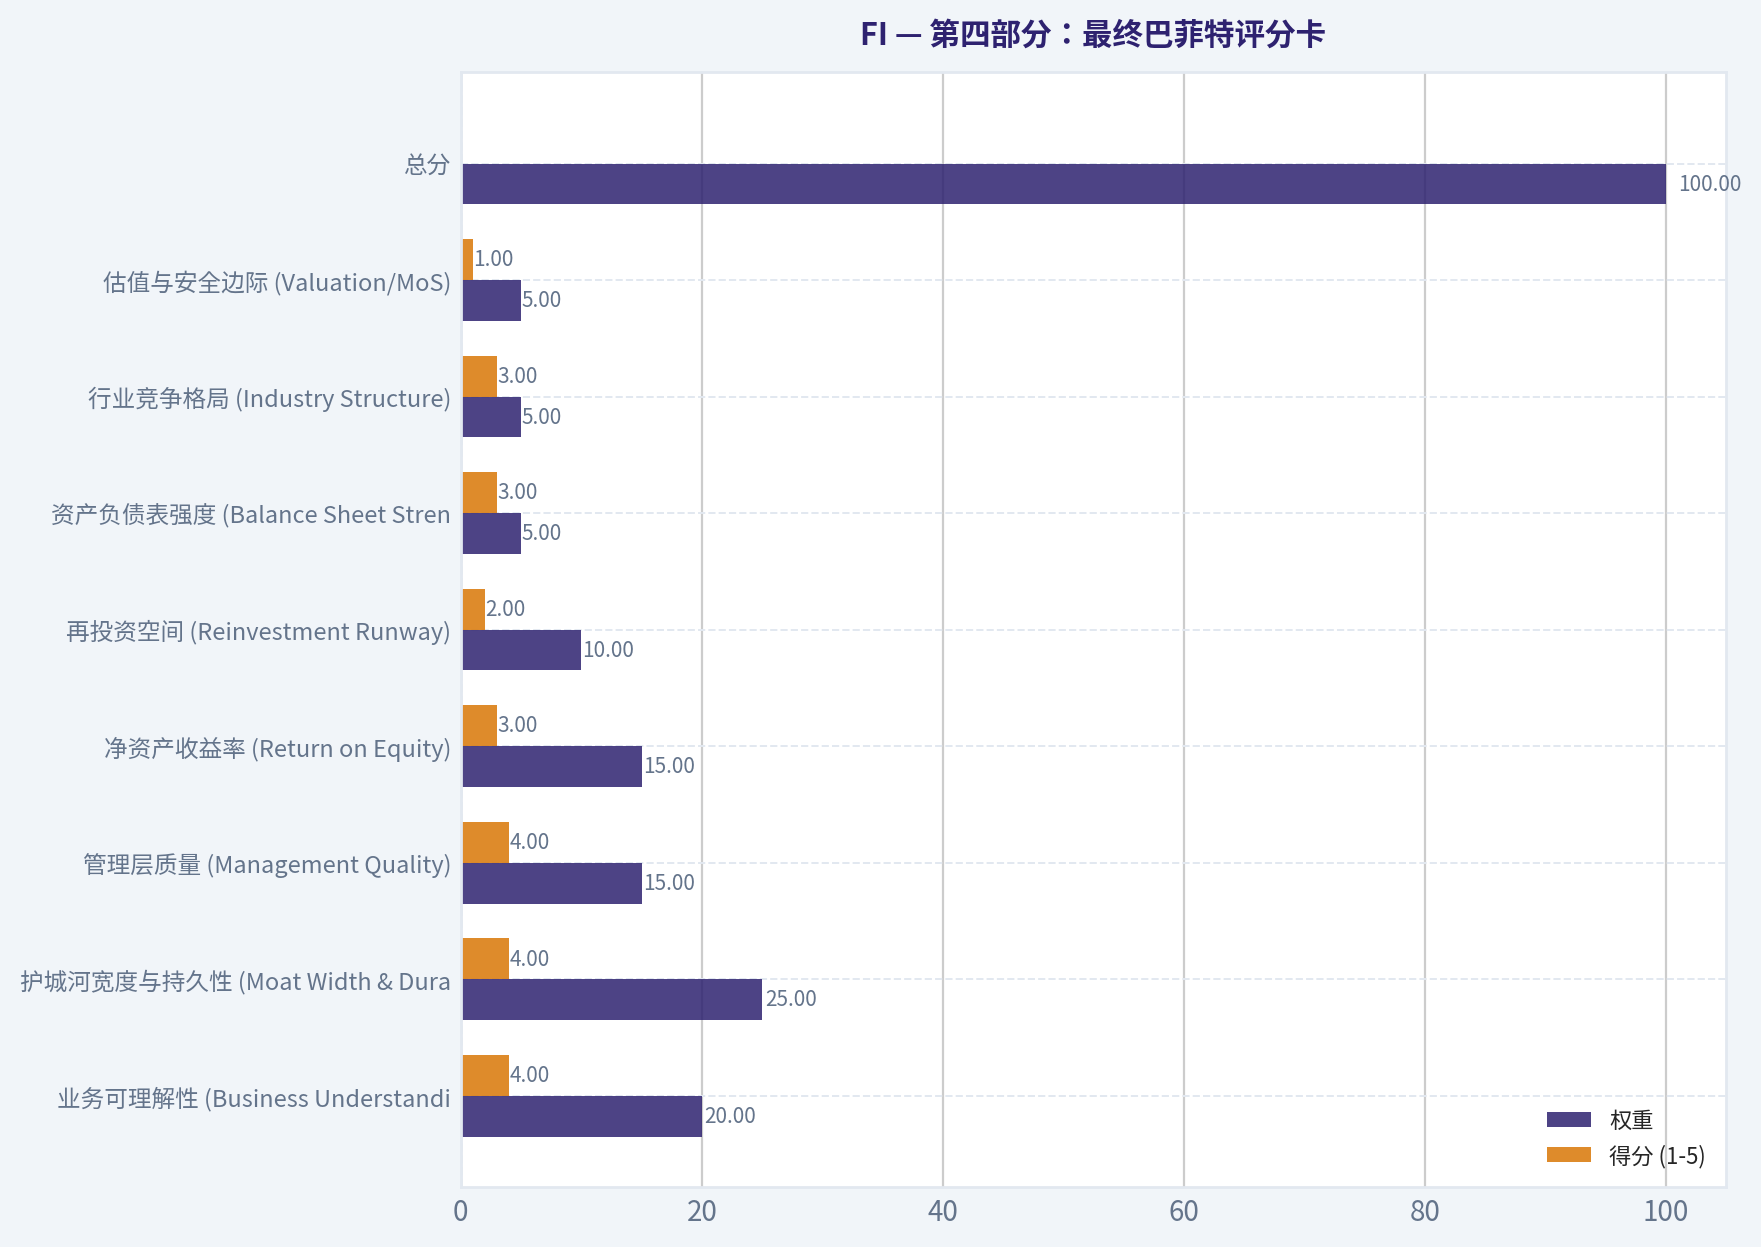This screenshot has height=1247, width=1761.
Task: Click the x-axis tick label 60
Action: (1184, 1212)
